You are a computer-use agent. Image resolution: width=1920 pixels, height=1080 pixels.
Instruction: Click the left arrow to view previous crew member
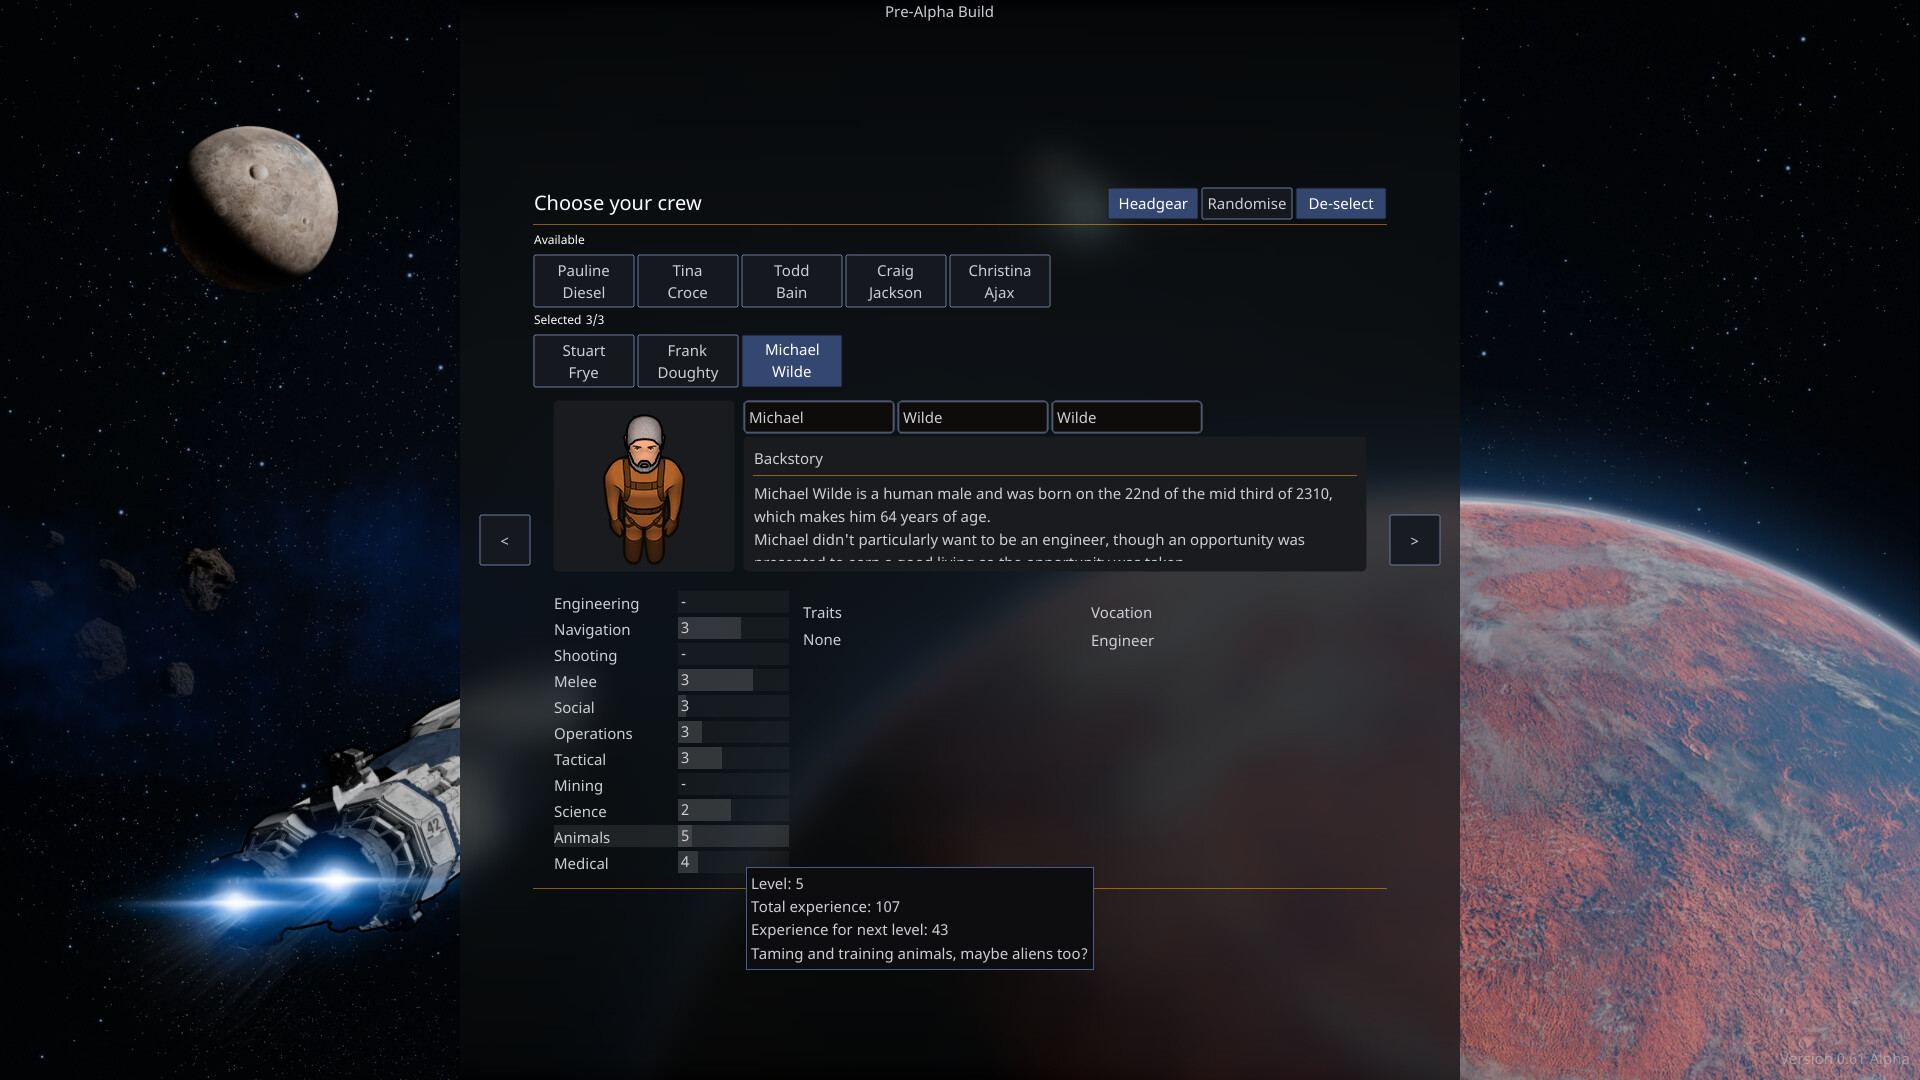coord(504,540)
